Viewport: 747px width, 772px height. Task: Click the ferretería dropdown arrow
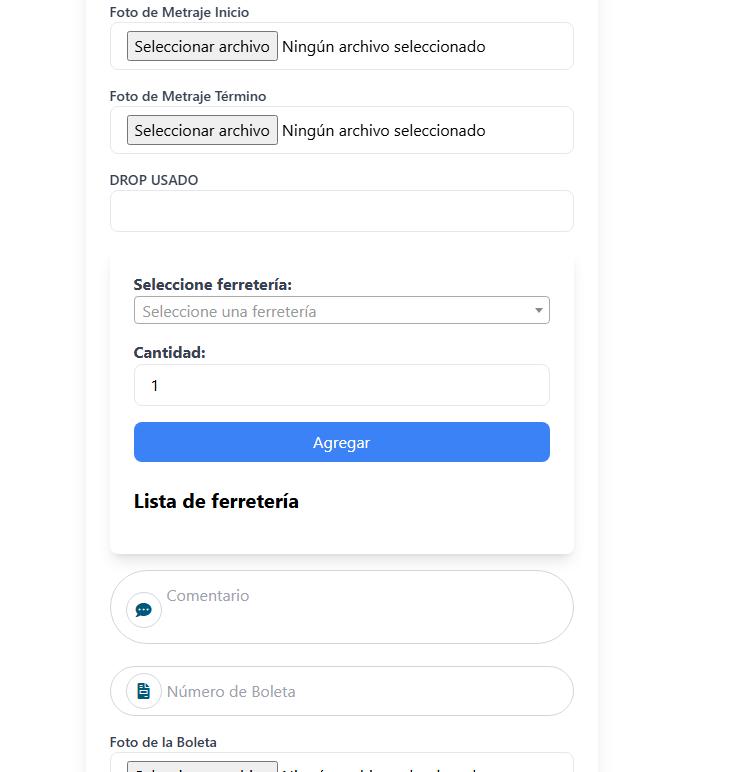point(539,311)
